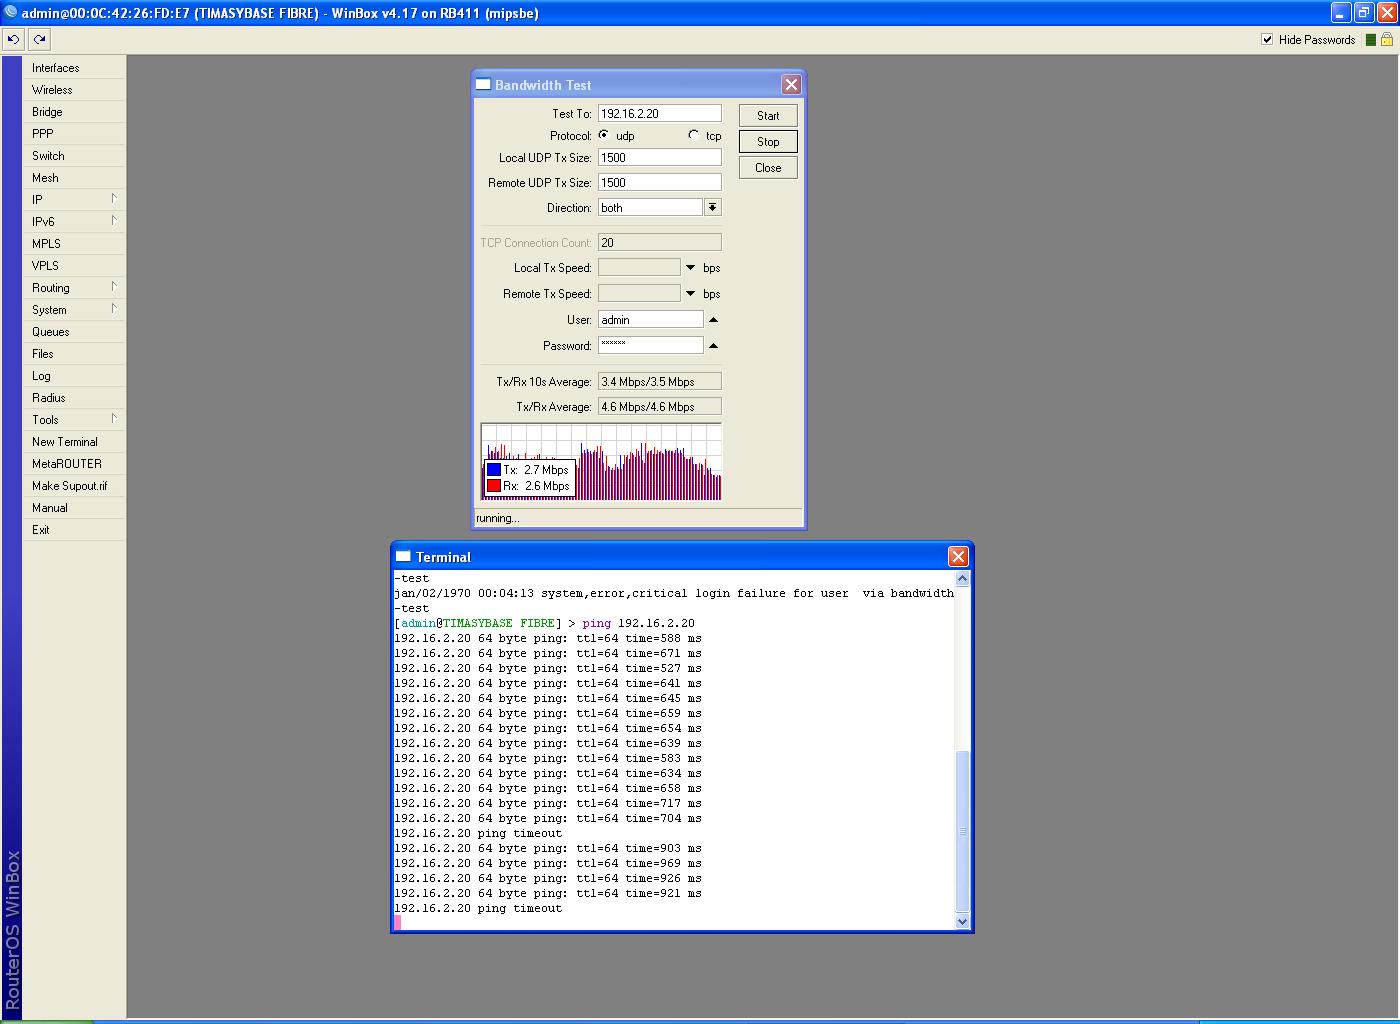
Task: Click the padlock icon beside Hide Passwords
Action: 1384,39
